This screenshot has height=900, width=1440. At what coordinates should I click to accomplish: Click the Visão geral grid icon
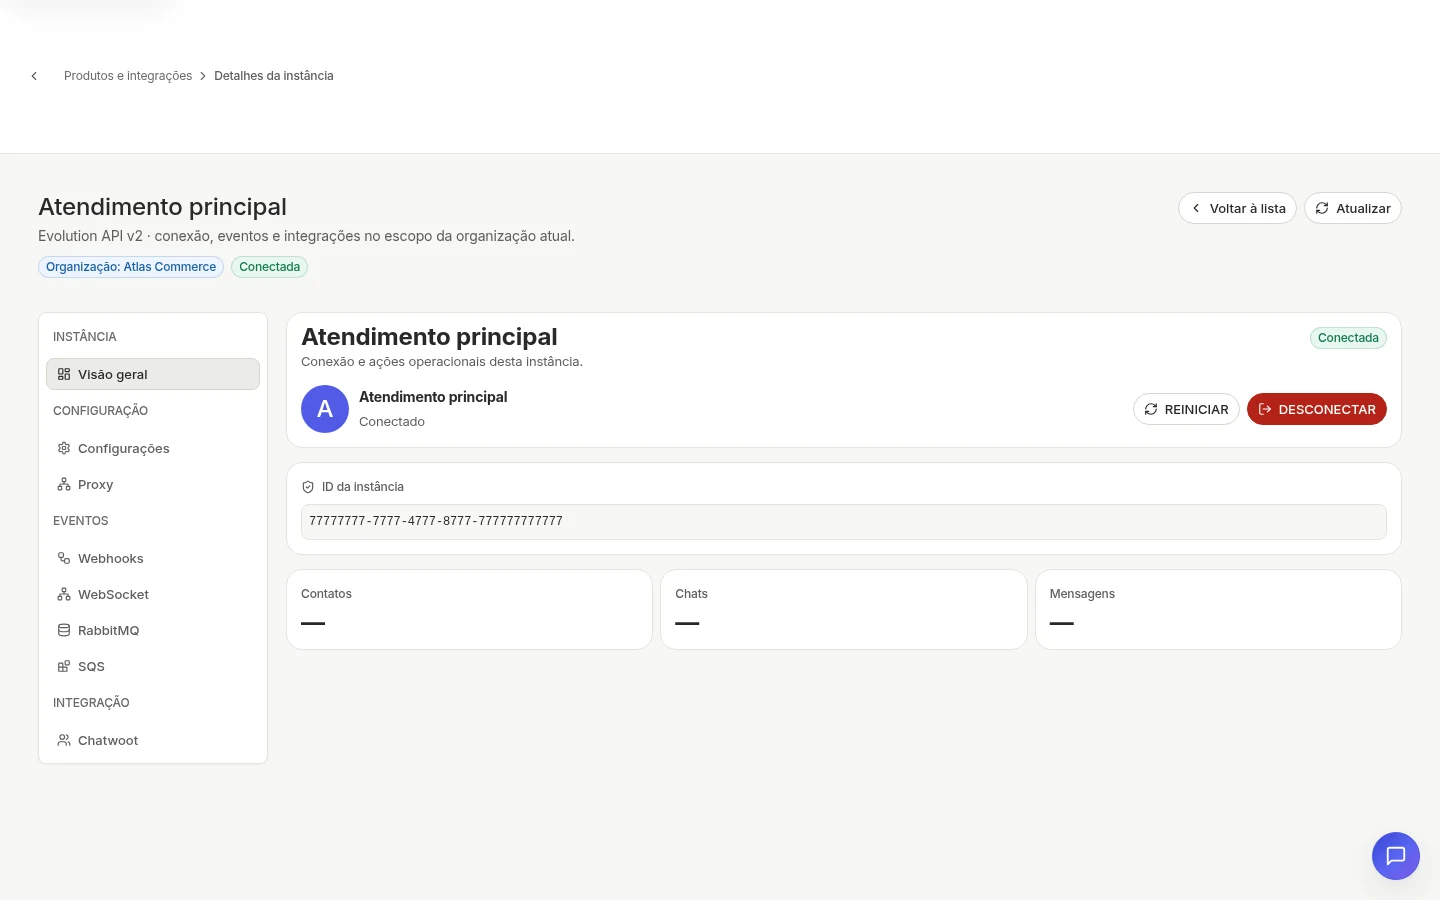pos(64,374)
